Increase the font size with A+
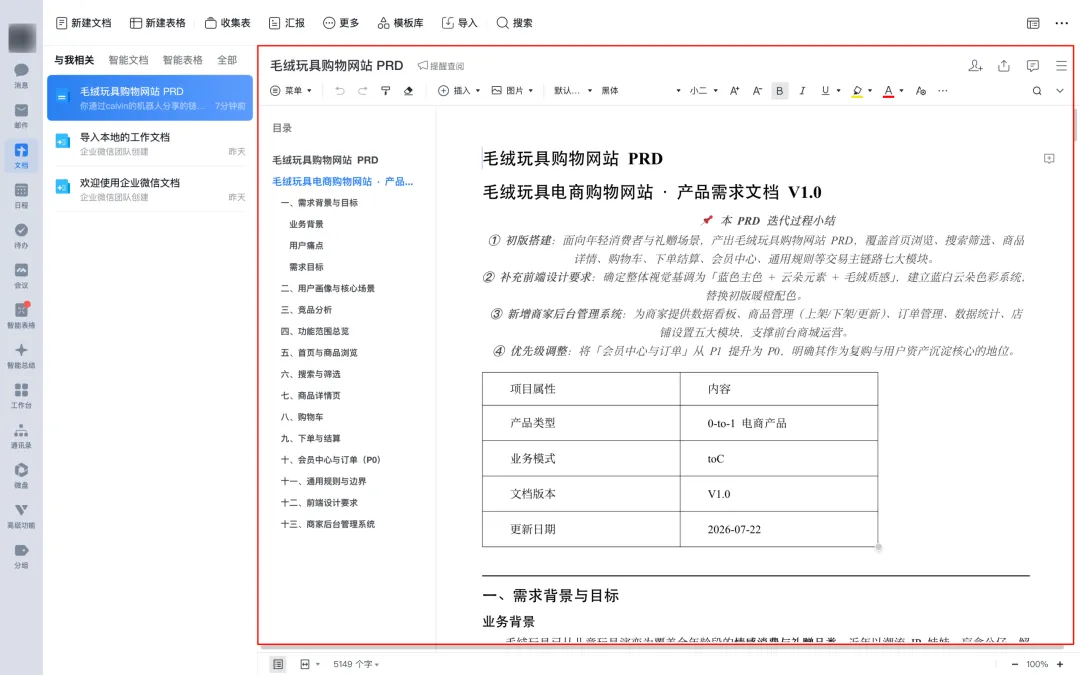The height and width of the screenshot is (675, 1080). coord(734,91)
